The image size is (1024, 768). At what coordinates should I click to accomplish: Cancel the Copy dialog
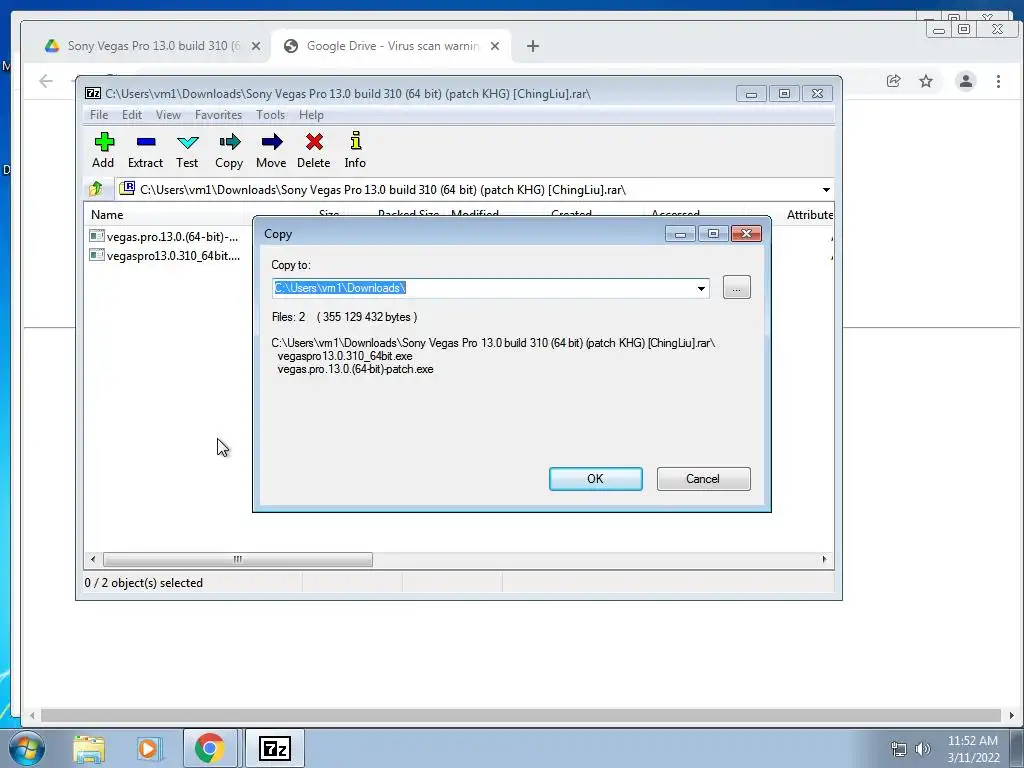[703, 479]
